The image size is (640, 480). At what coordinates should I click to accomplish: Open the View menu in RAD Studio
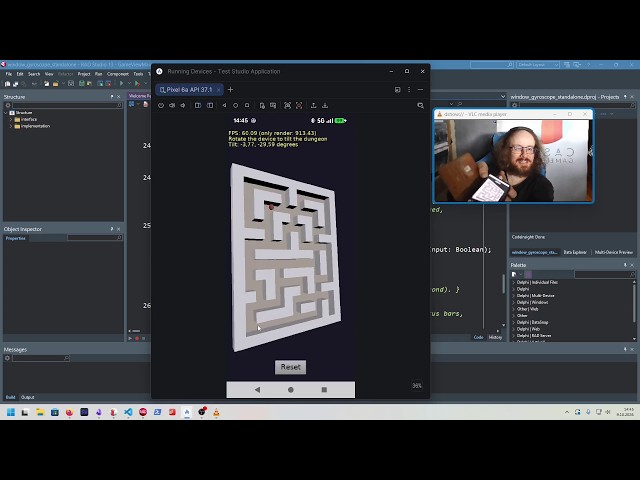[49, 74]
